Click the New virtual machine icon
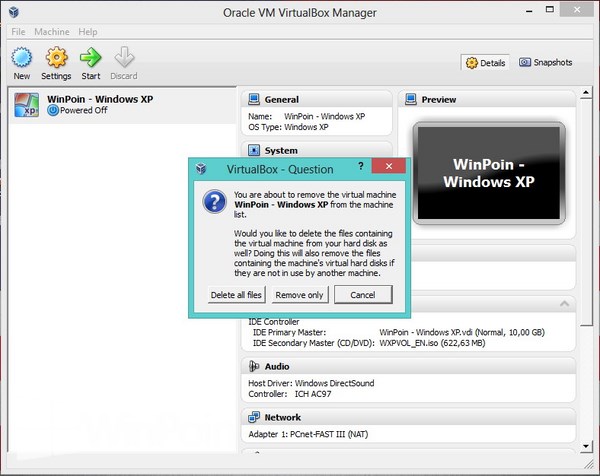The image size is (600, 476). [x=21, y=57]
